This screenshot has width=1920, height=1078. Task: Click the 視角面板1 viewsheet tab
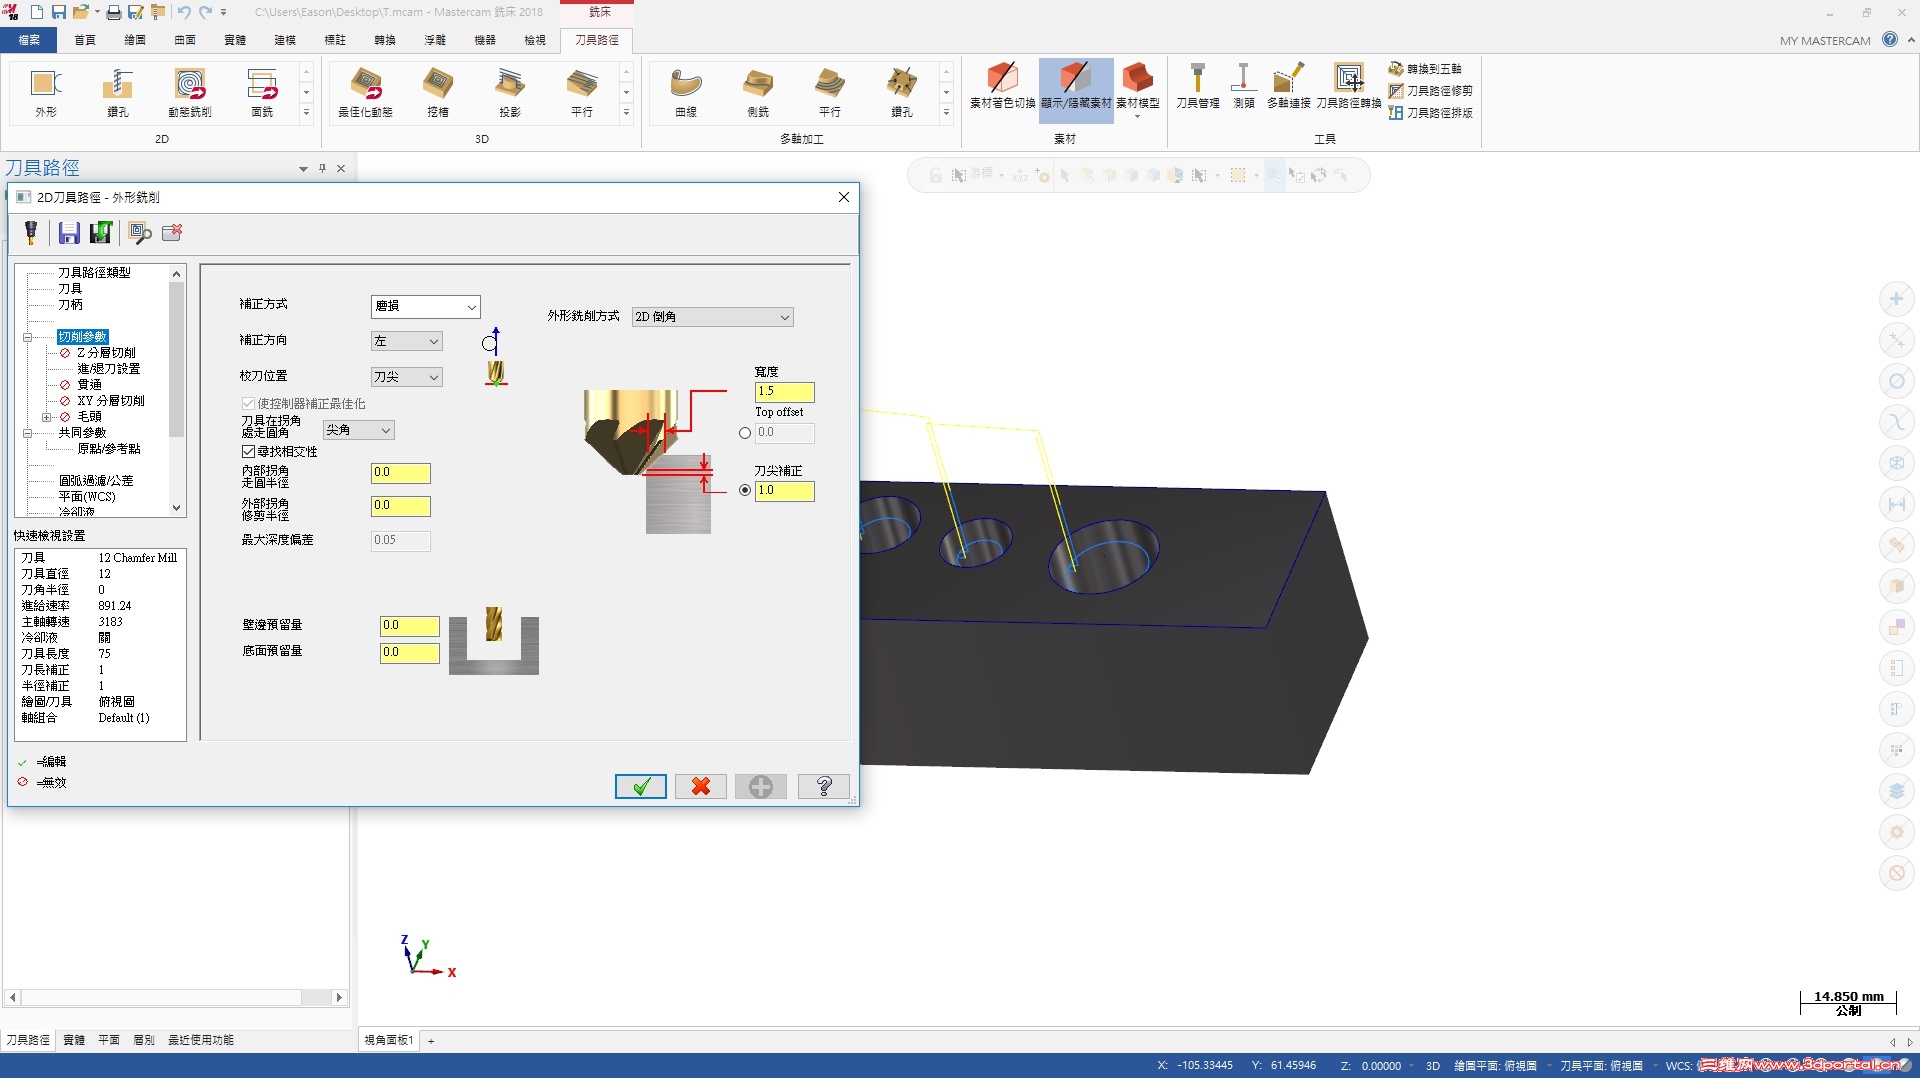pos(388,1040)
